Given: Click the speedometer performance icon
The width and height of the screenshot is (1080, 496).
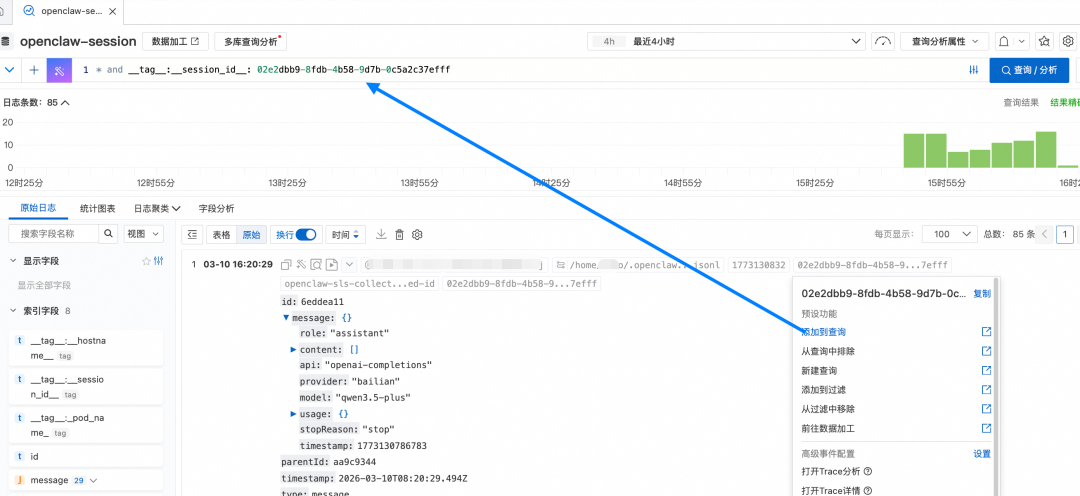Looking at the screenshot, I should click(882, 41).
